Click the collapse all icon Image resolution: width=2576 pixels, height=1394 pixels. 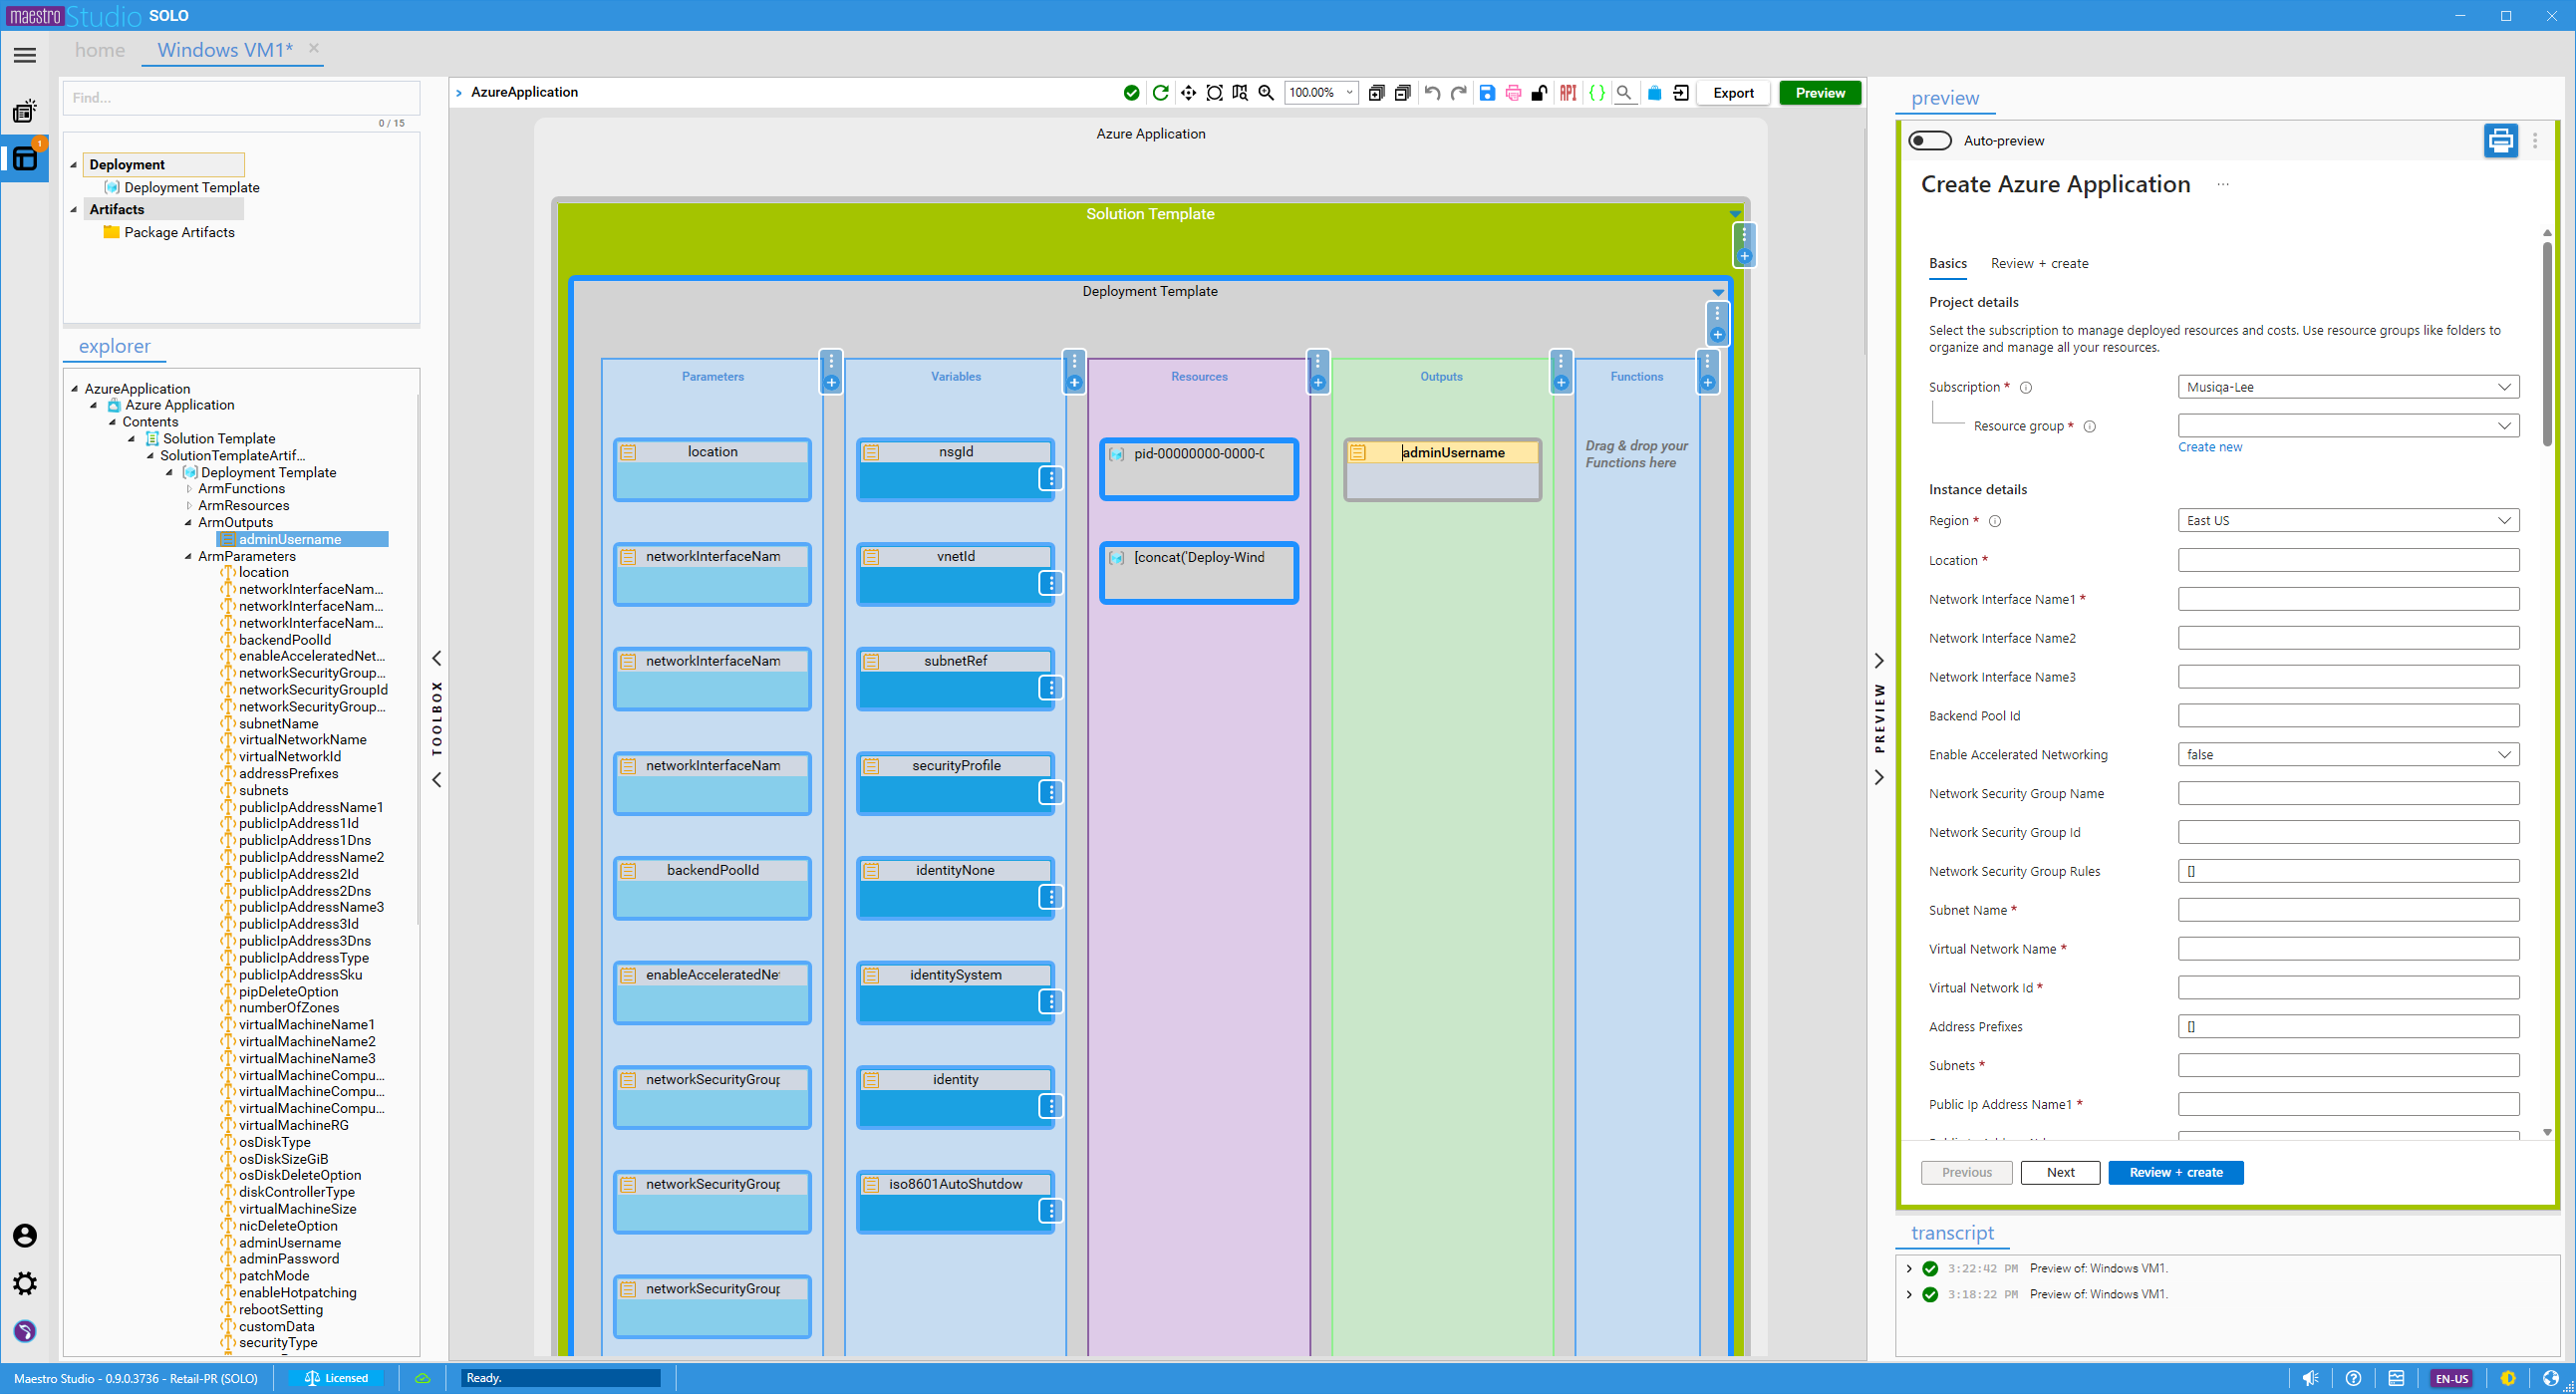coord(1402,93)
